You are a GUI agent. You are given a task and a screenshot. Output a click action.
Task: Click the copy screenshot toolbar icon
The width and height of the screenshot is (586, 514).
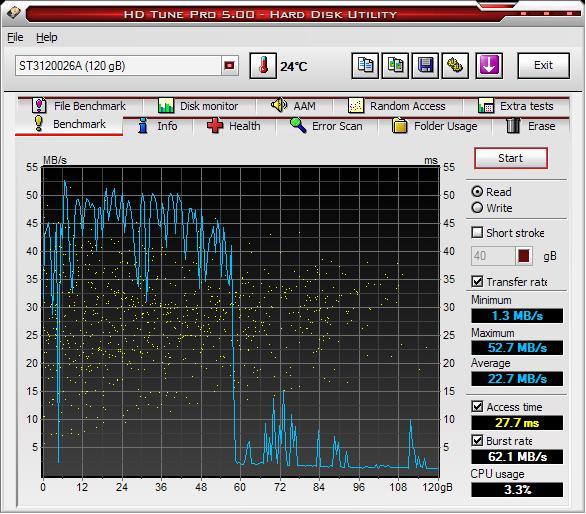[x=395, y=66]
